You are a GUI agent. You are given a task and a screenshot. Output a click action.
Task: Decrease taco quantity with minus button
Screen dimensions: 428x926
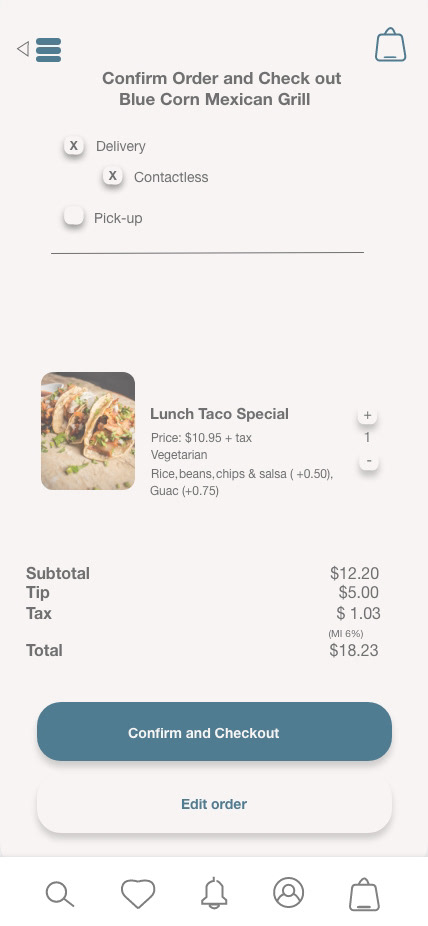coord(369,461)
